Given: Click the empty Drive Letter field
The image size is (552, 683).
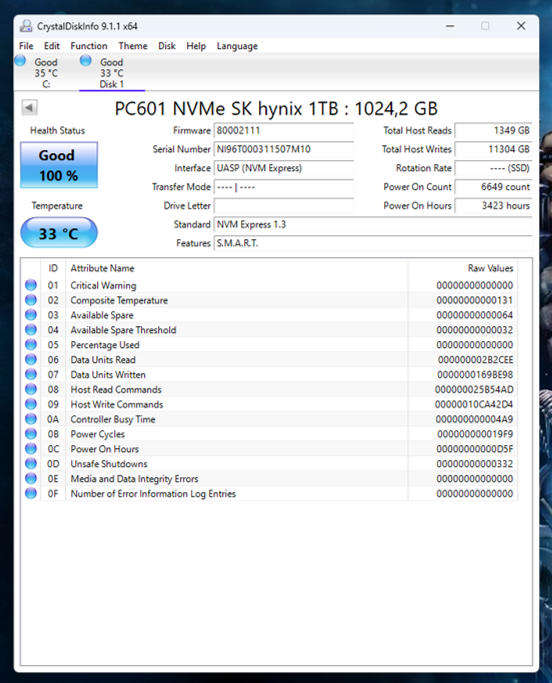Looking at the screenshot, I should pos(283,206).
